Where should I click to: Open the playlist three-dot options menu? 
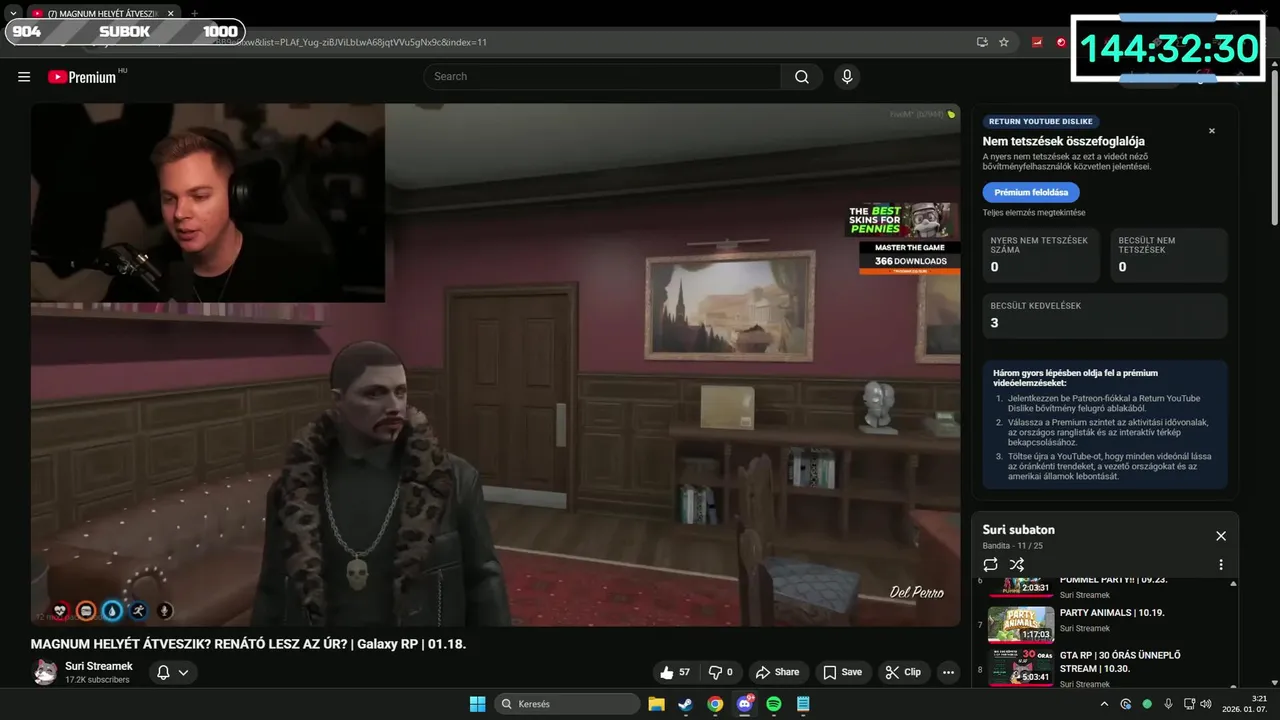(1221, 565)
